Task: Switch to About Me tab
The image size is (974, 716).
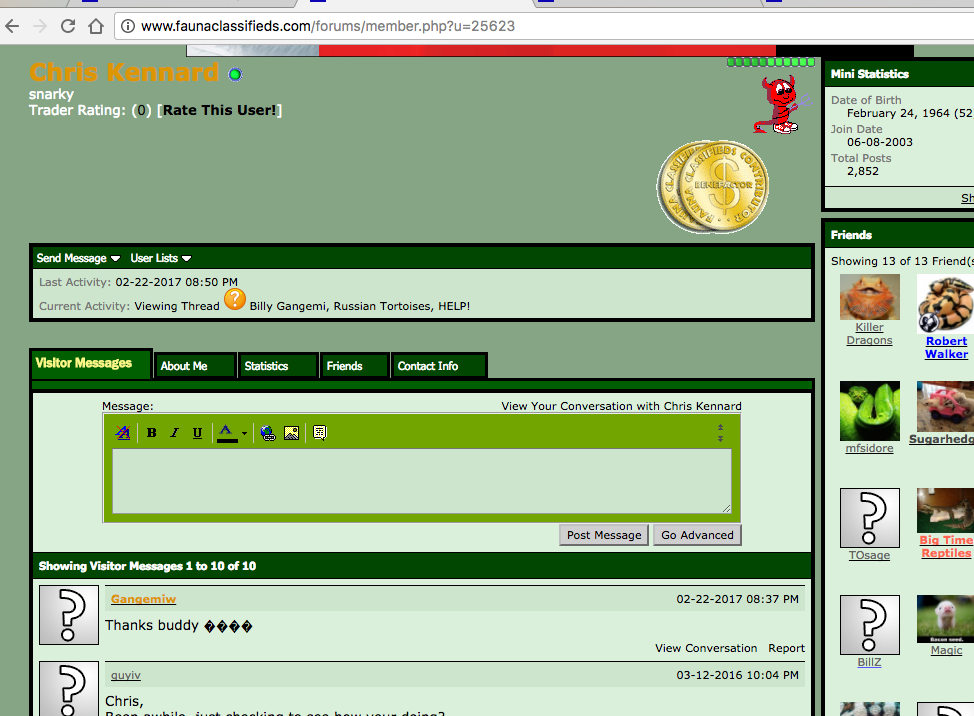Action: click(195, 366)
